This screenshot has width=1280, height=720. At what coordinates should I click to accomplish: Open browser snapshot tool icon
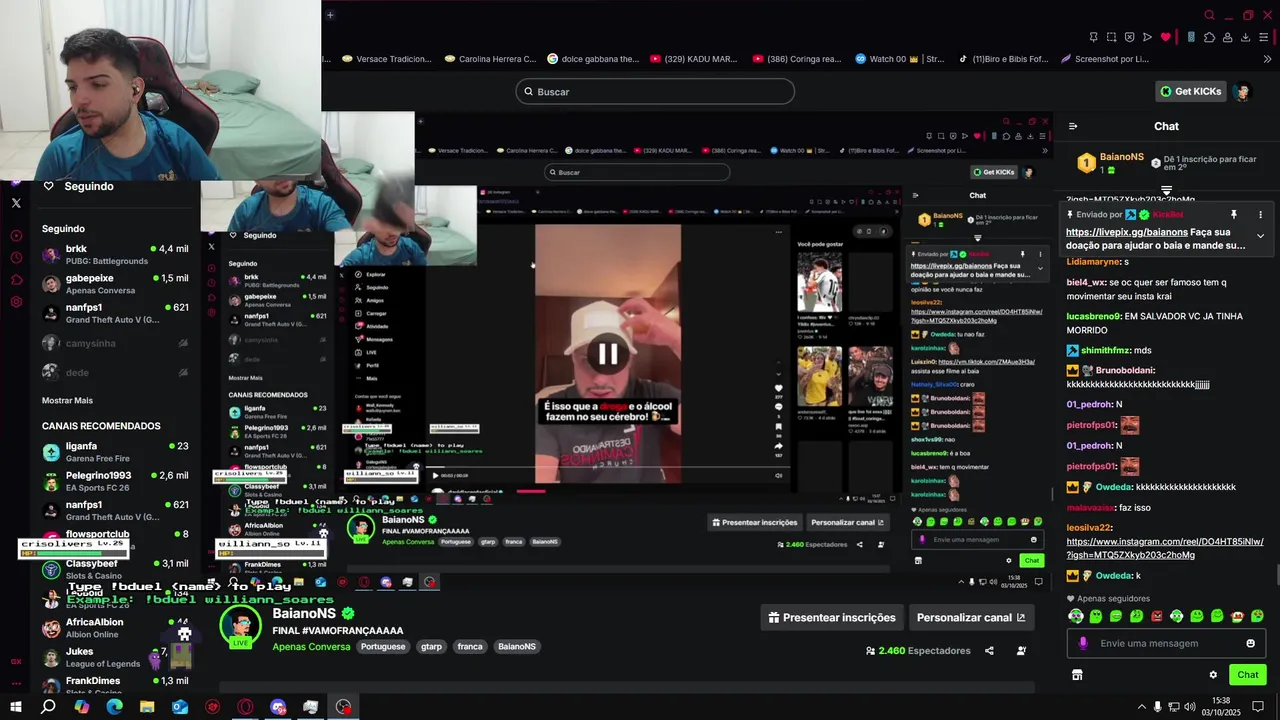coord(1111,37)
